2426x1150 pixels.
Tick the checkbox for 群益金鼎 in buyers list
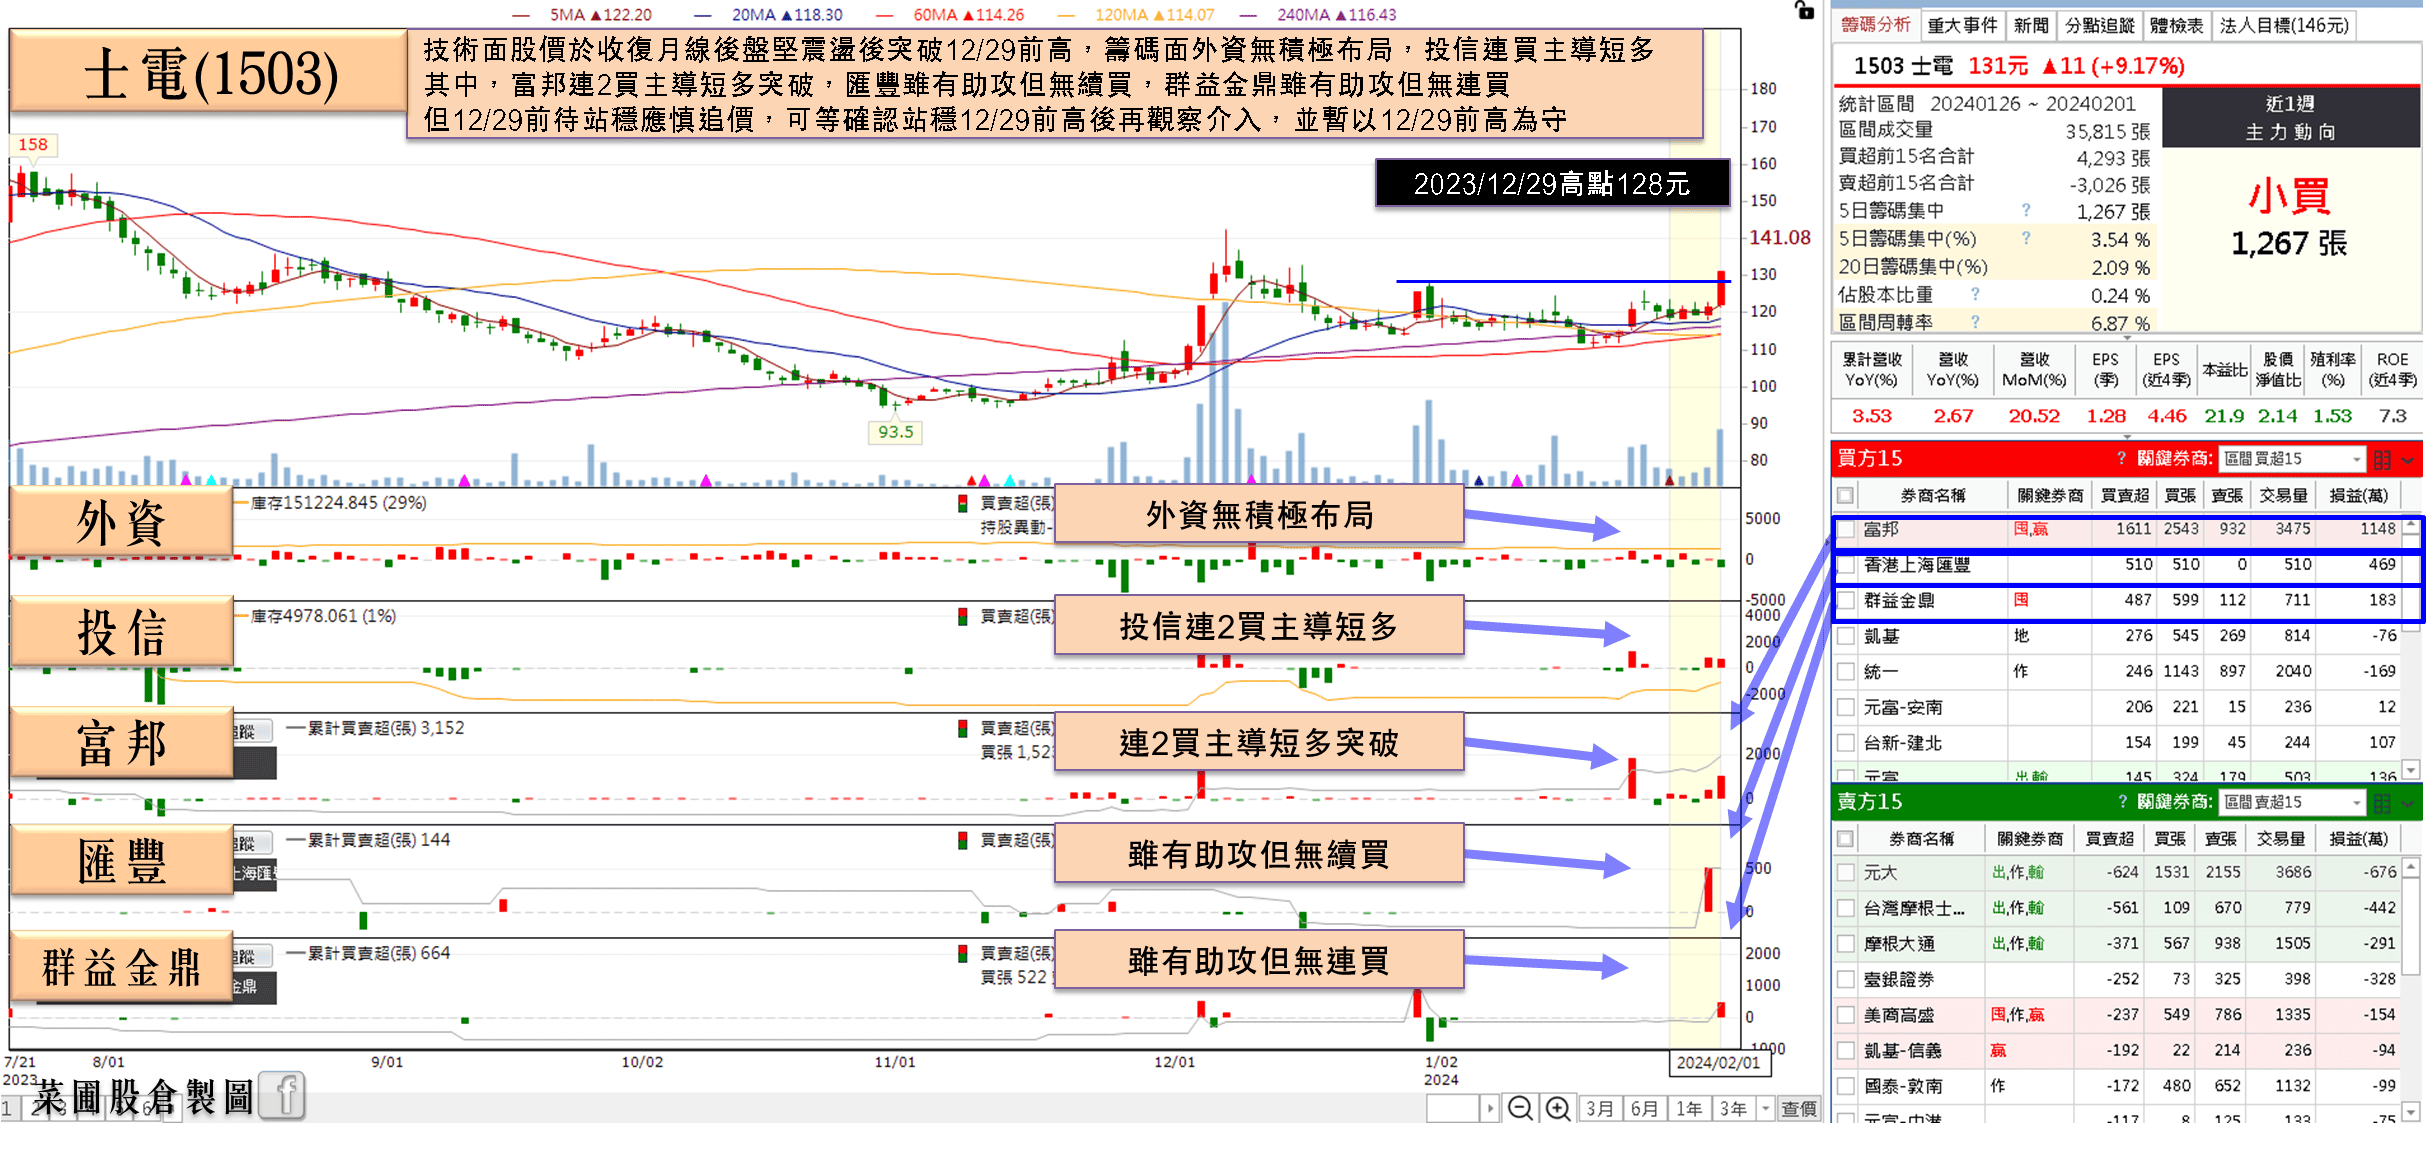(1846, 600)
